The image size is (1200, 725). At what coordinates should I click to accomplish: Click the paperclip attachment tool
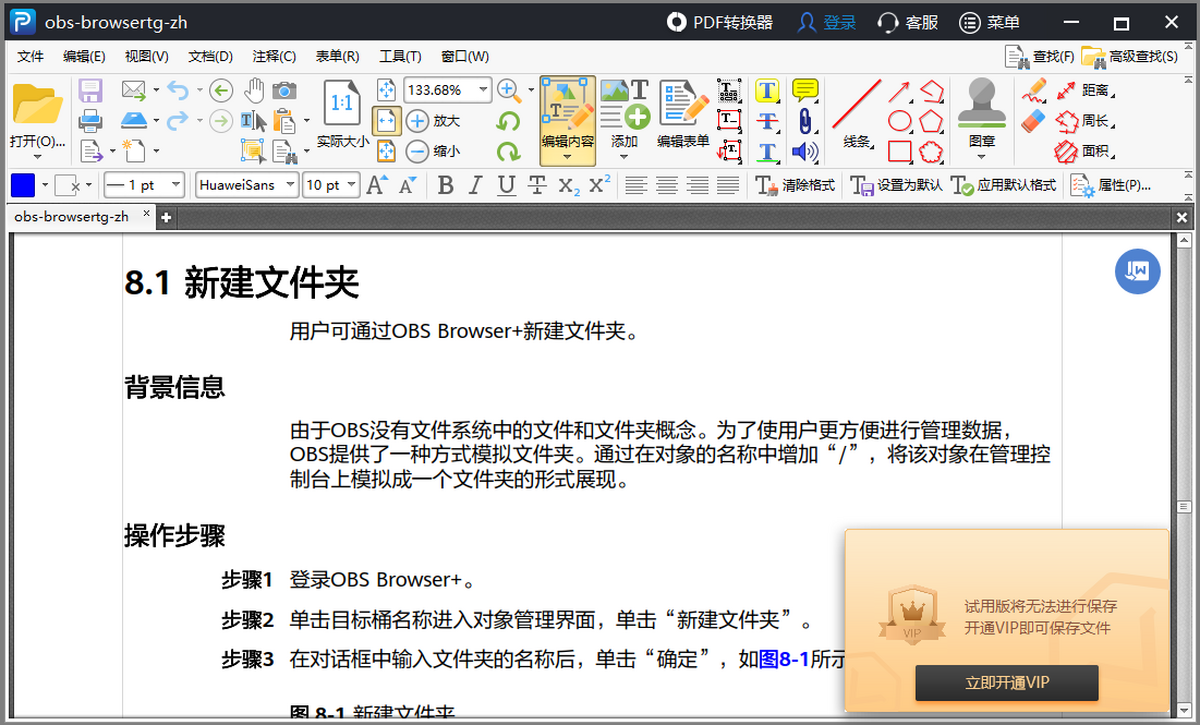click(805, 121)
